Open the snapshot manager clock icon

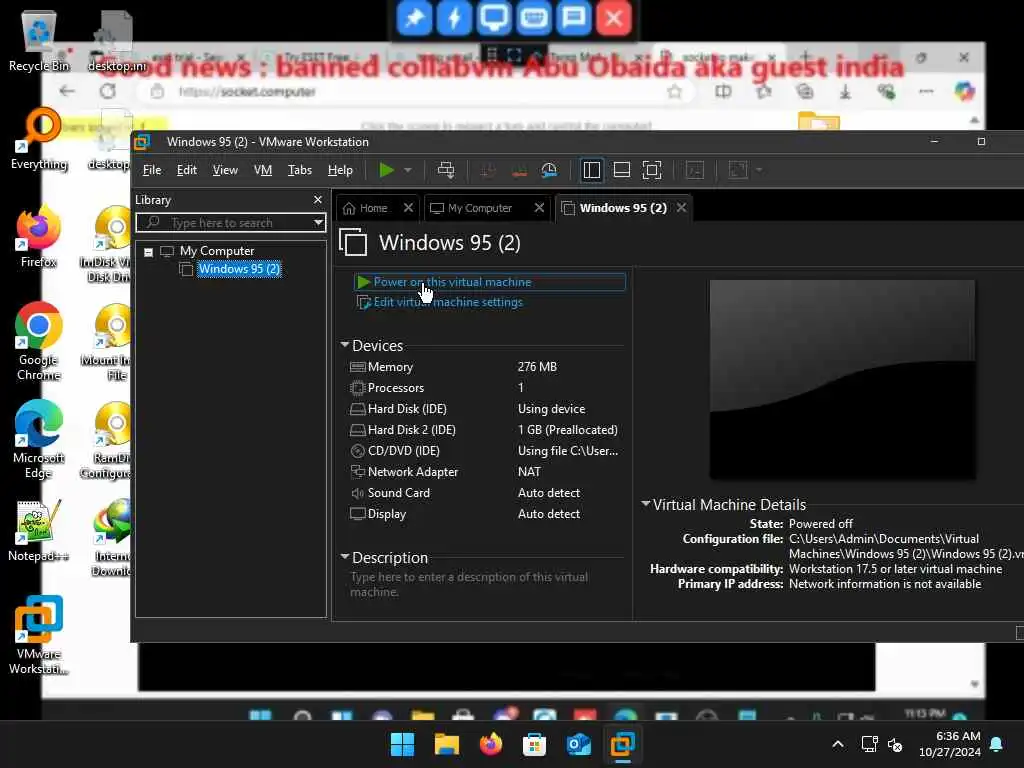pyautogui.click(x=549, y=170)
